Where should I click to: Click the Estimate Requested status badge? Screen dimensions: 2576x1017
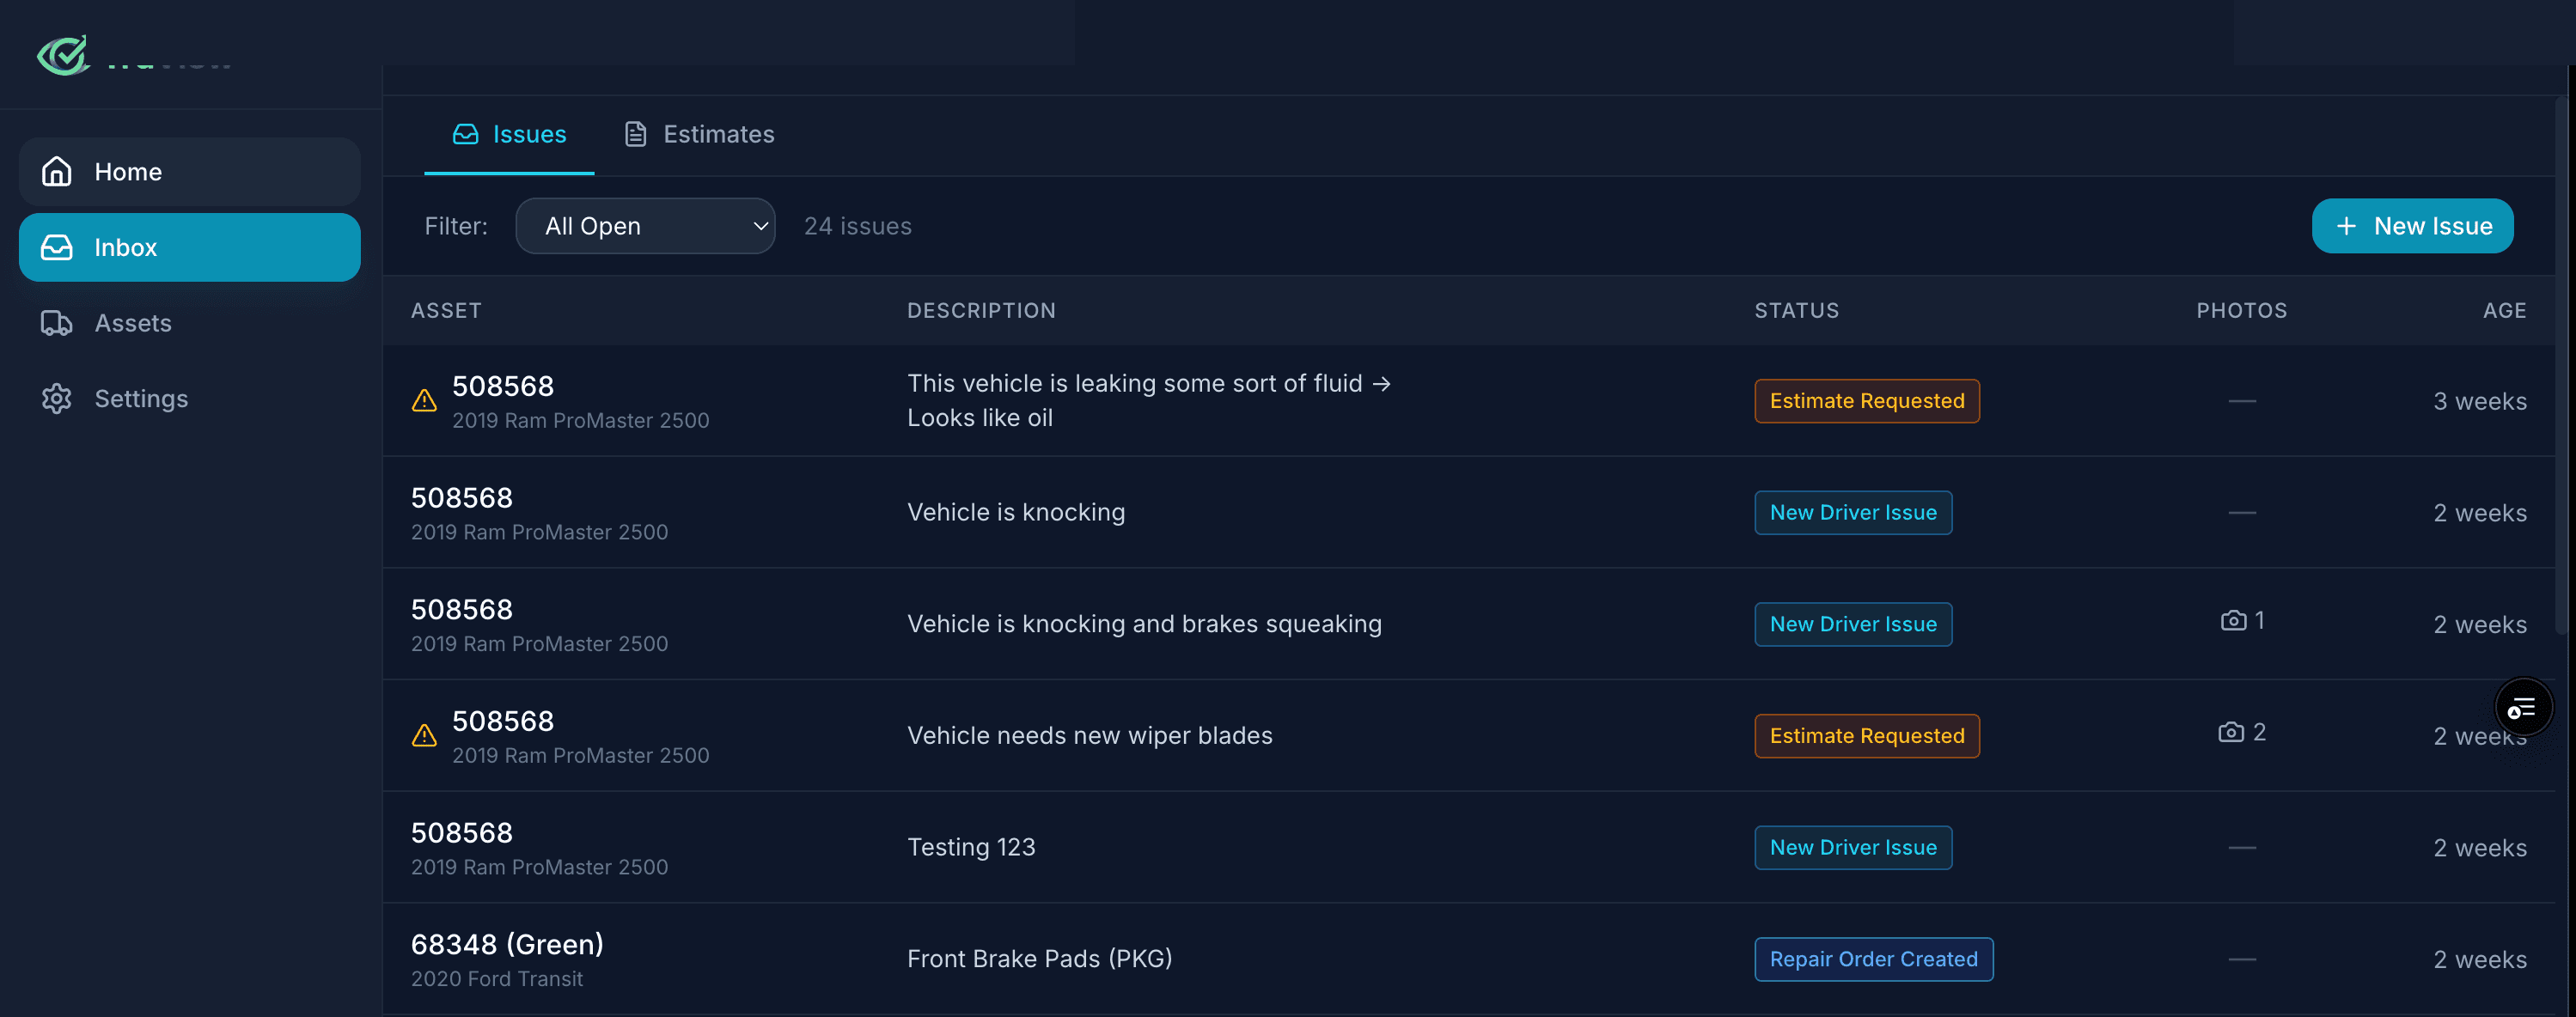click(x=1866, y=400)
